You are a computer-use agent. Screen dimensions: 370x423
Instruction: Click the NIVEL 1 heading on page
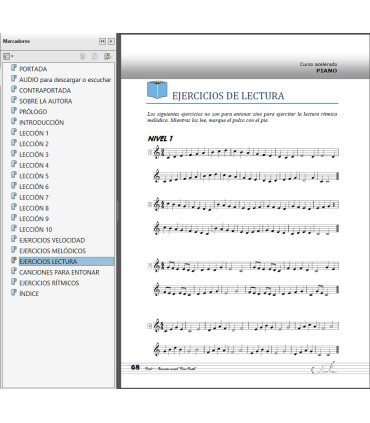[160, 139]
